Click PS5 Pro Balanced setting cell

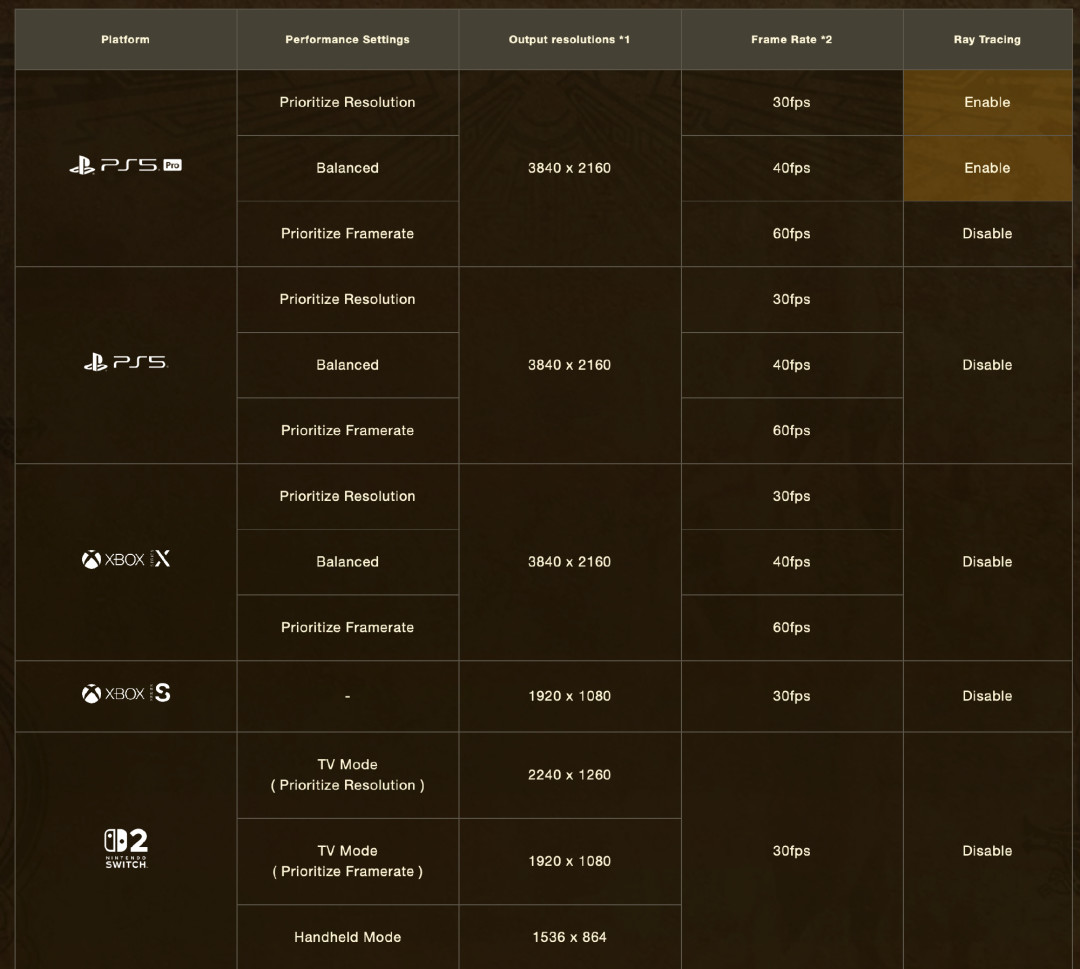pos(347,168)
